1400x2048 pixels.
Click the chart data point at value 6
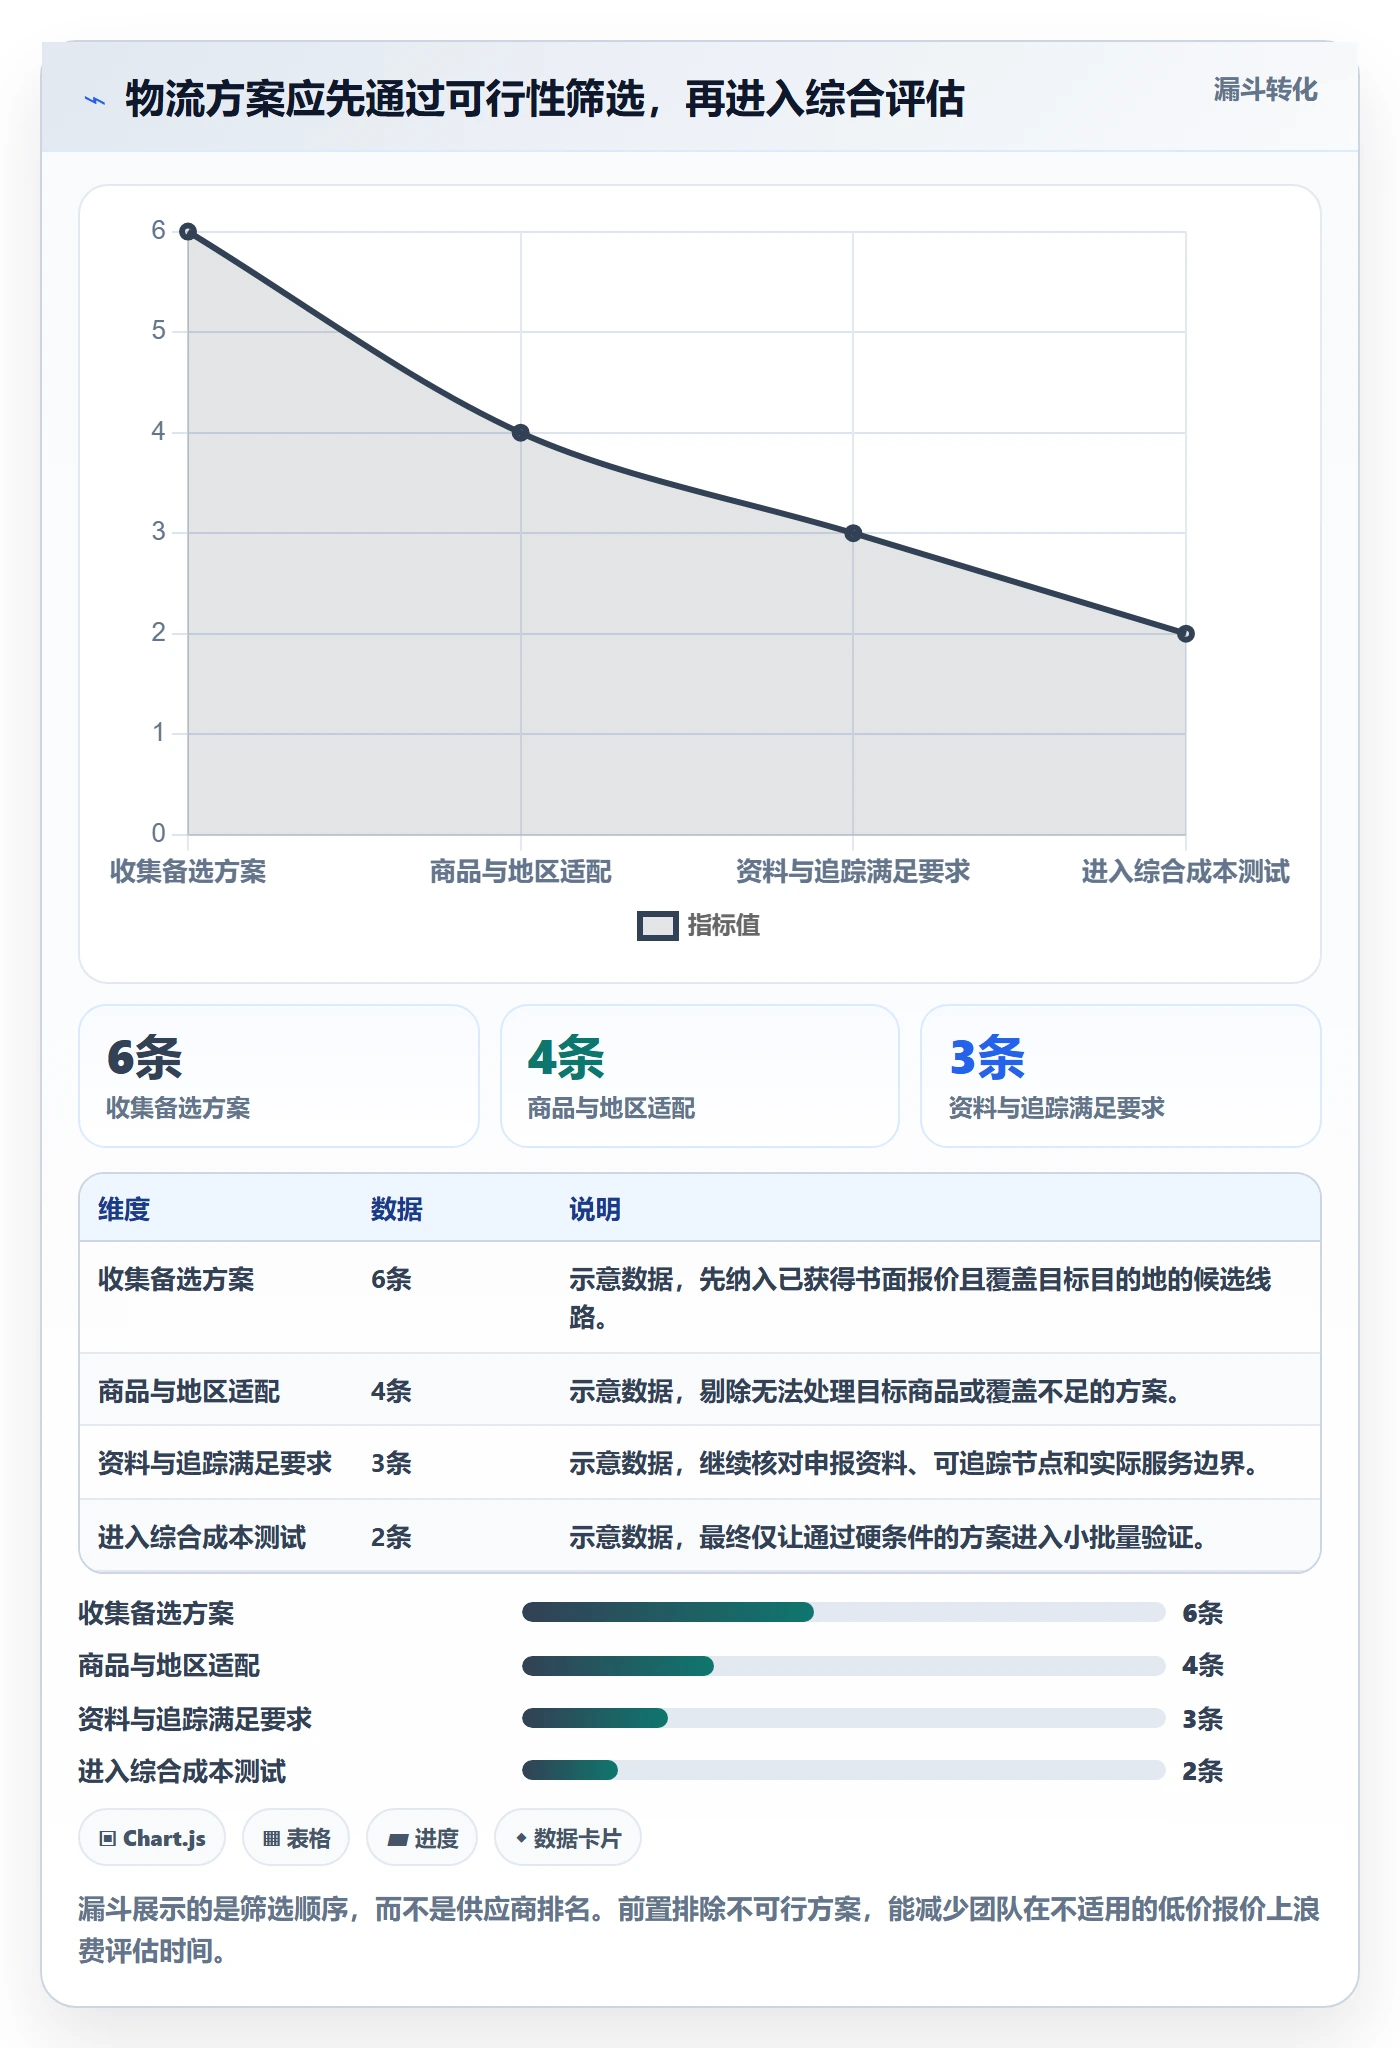coord(188,232)
